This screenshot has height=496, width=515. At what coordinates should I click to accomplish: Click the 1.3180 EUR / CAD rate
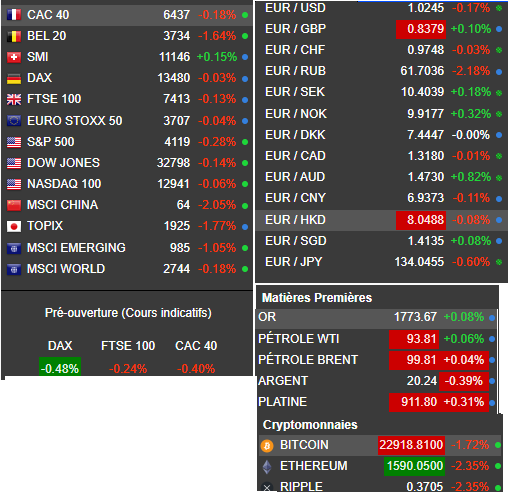pos(426,156)
